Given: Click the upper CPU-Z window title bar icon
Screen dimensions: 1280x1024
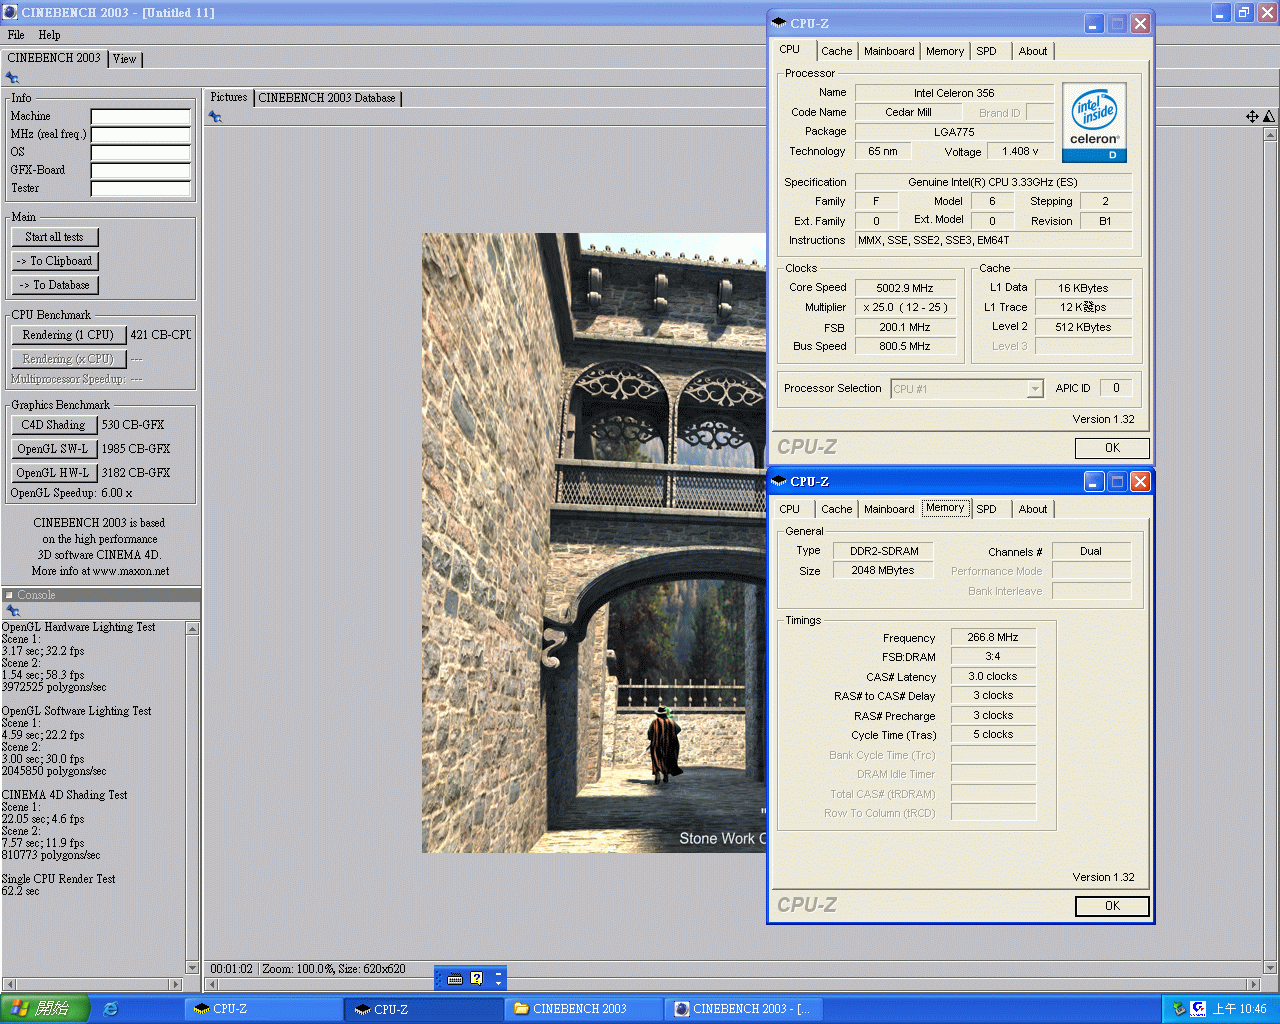Looking at the screenshot, I should coord(779,23).
